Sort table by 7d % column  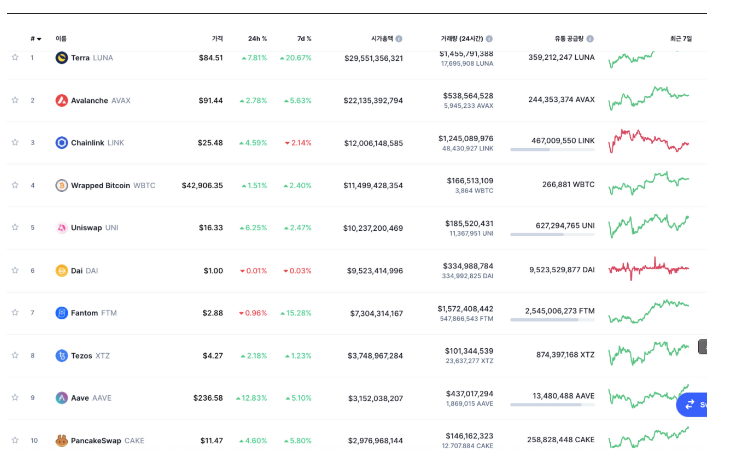[x=304, y=39]
